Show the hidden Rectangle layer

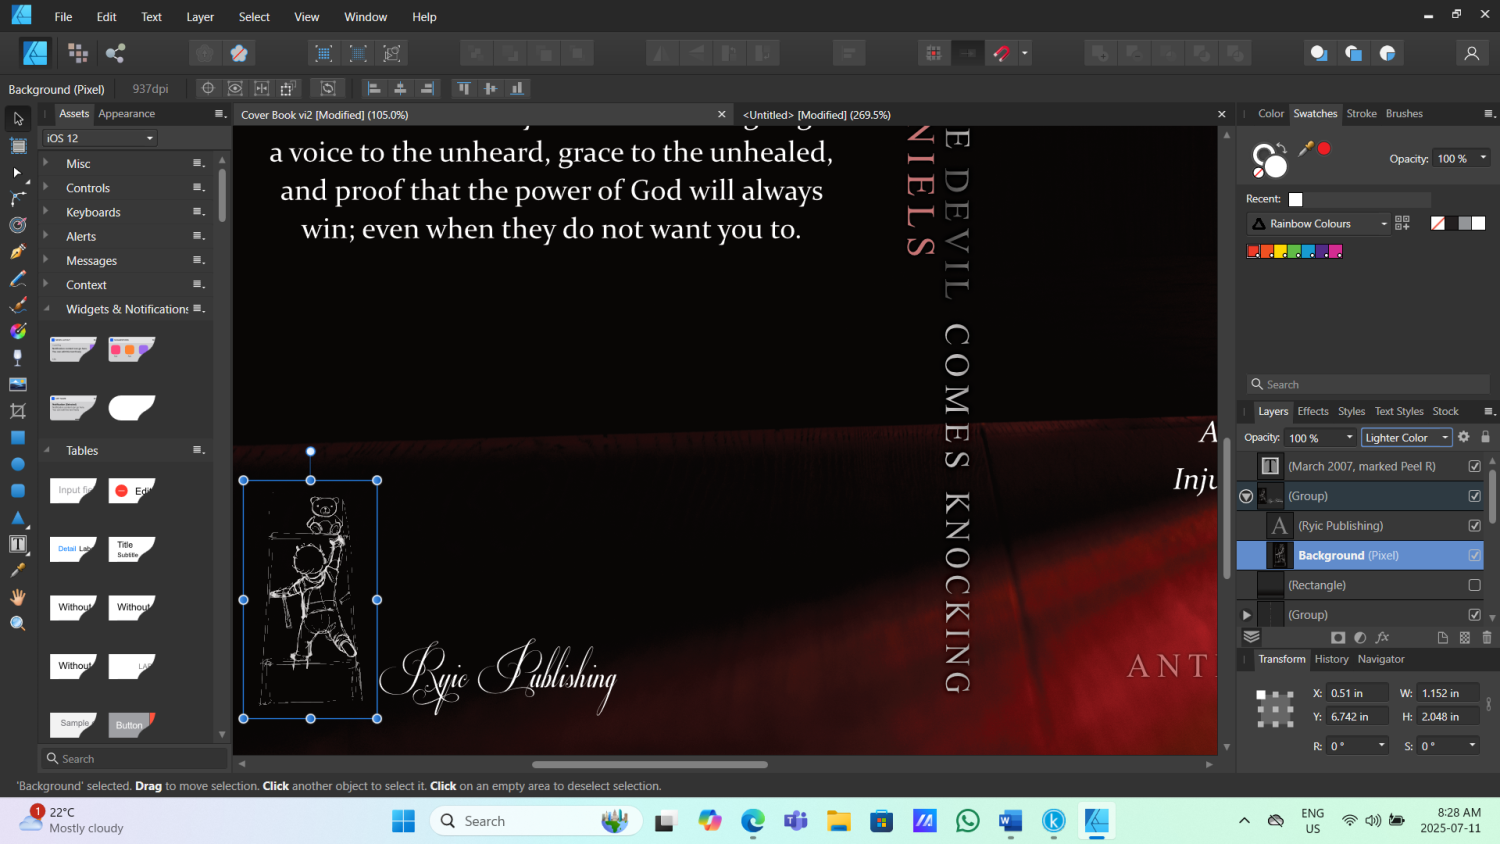click(1474, 585)
